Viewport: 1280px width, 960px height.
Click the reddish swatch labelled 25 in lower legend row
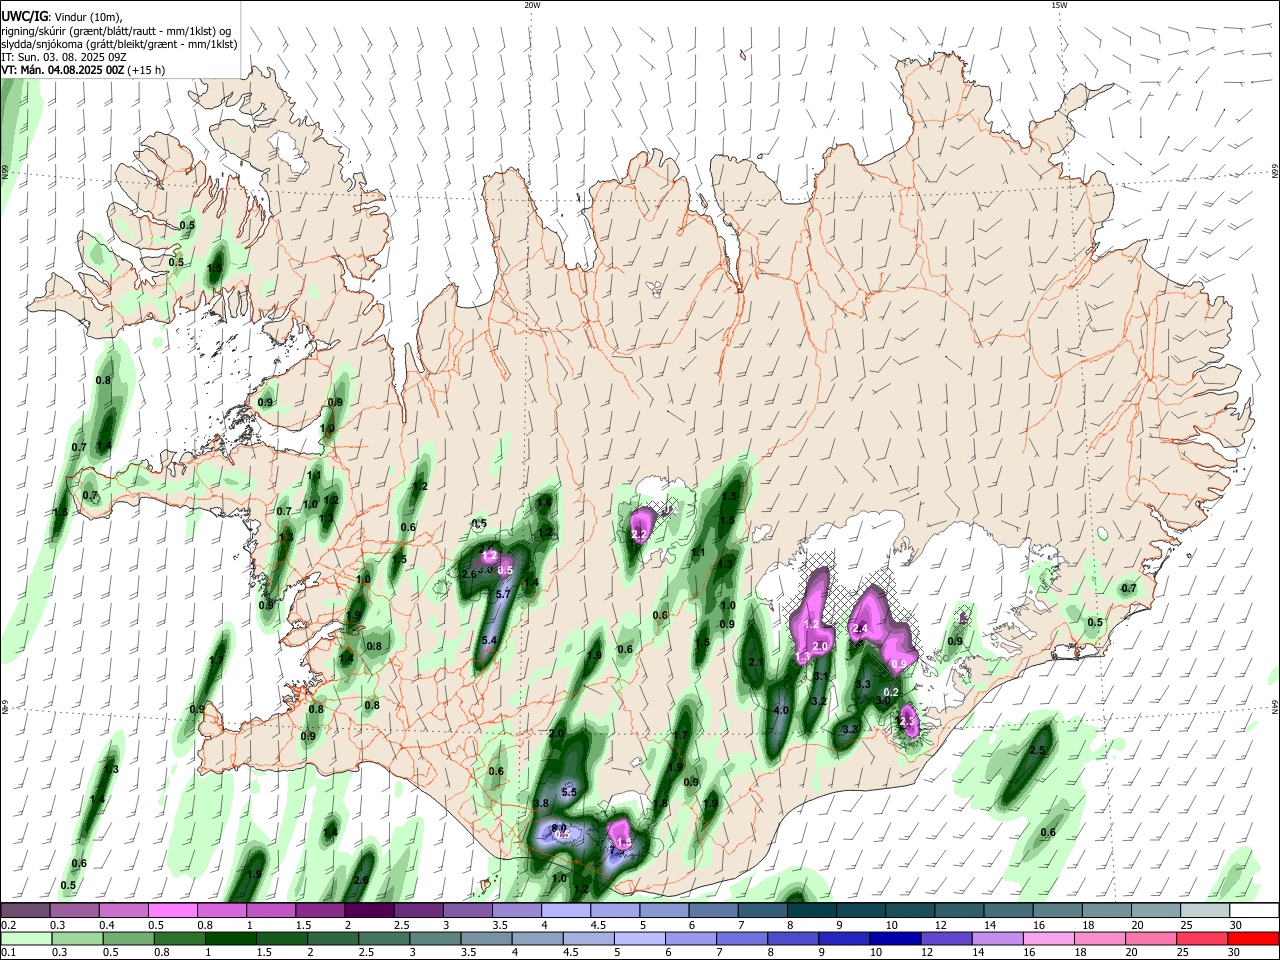point(1201,939)
